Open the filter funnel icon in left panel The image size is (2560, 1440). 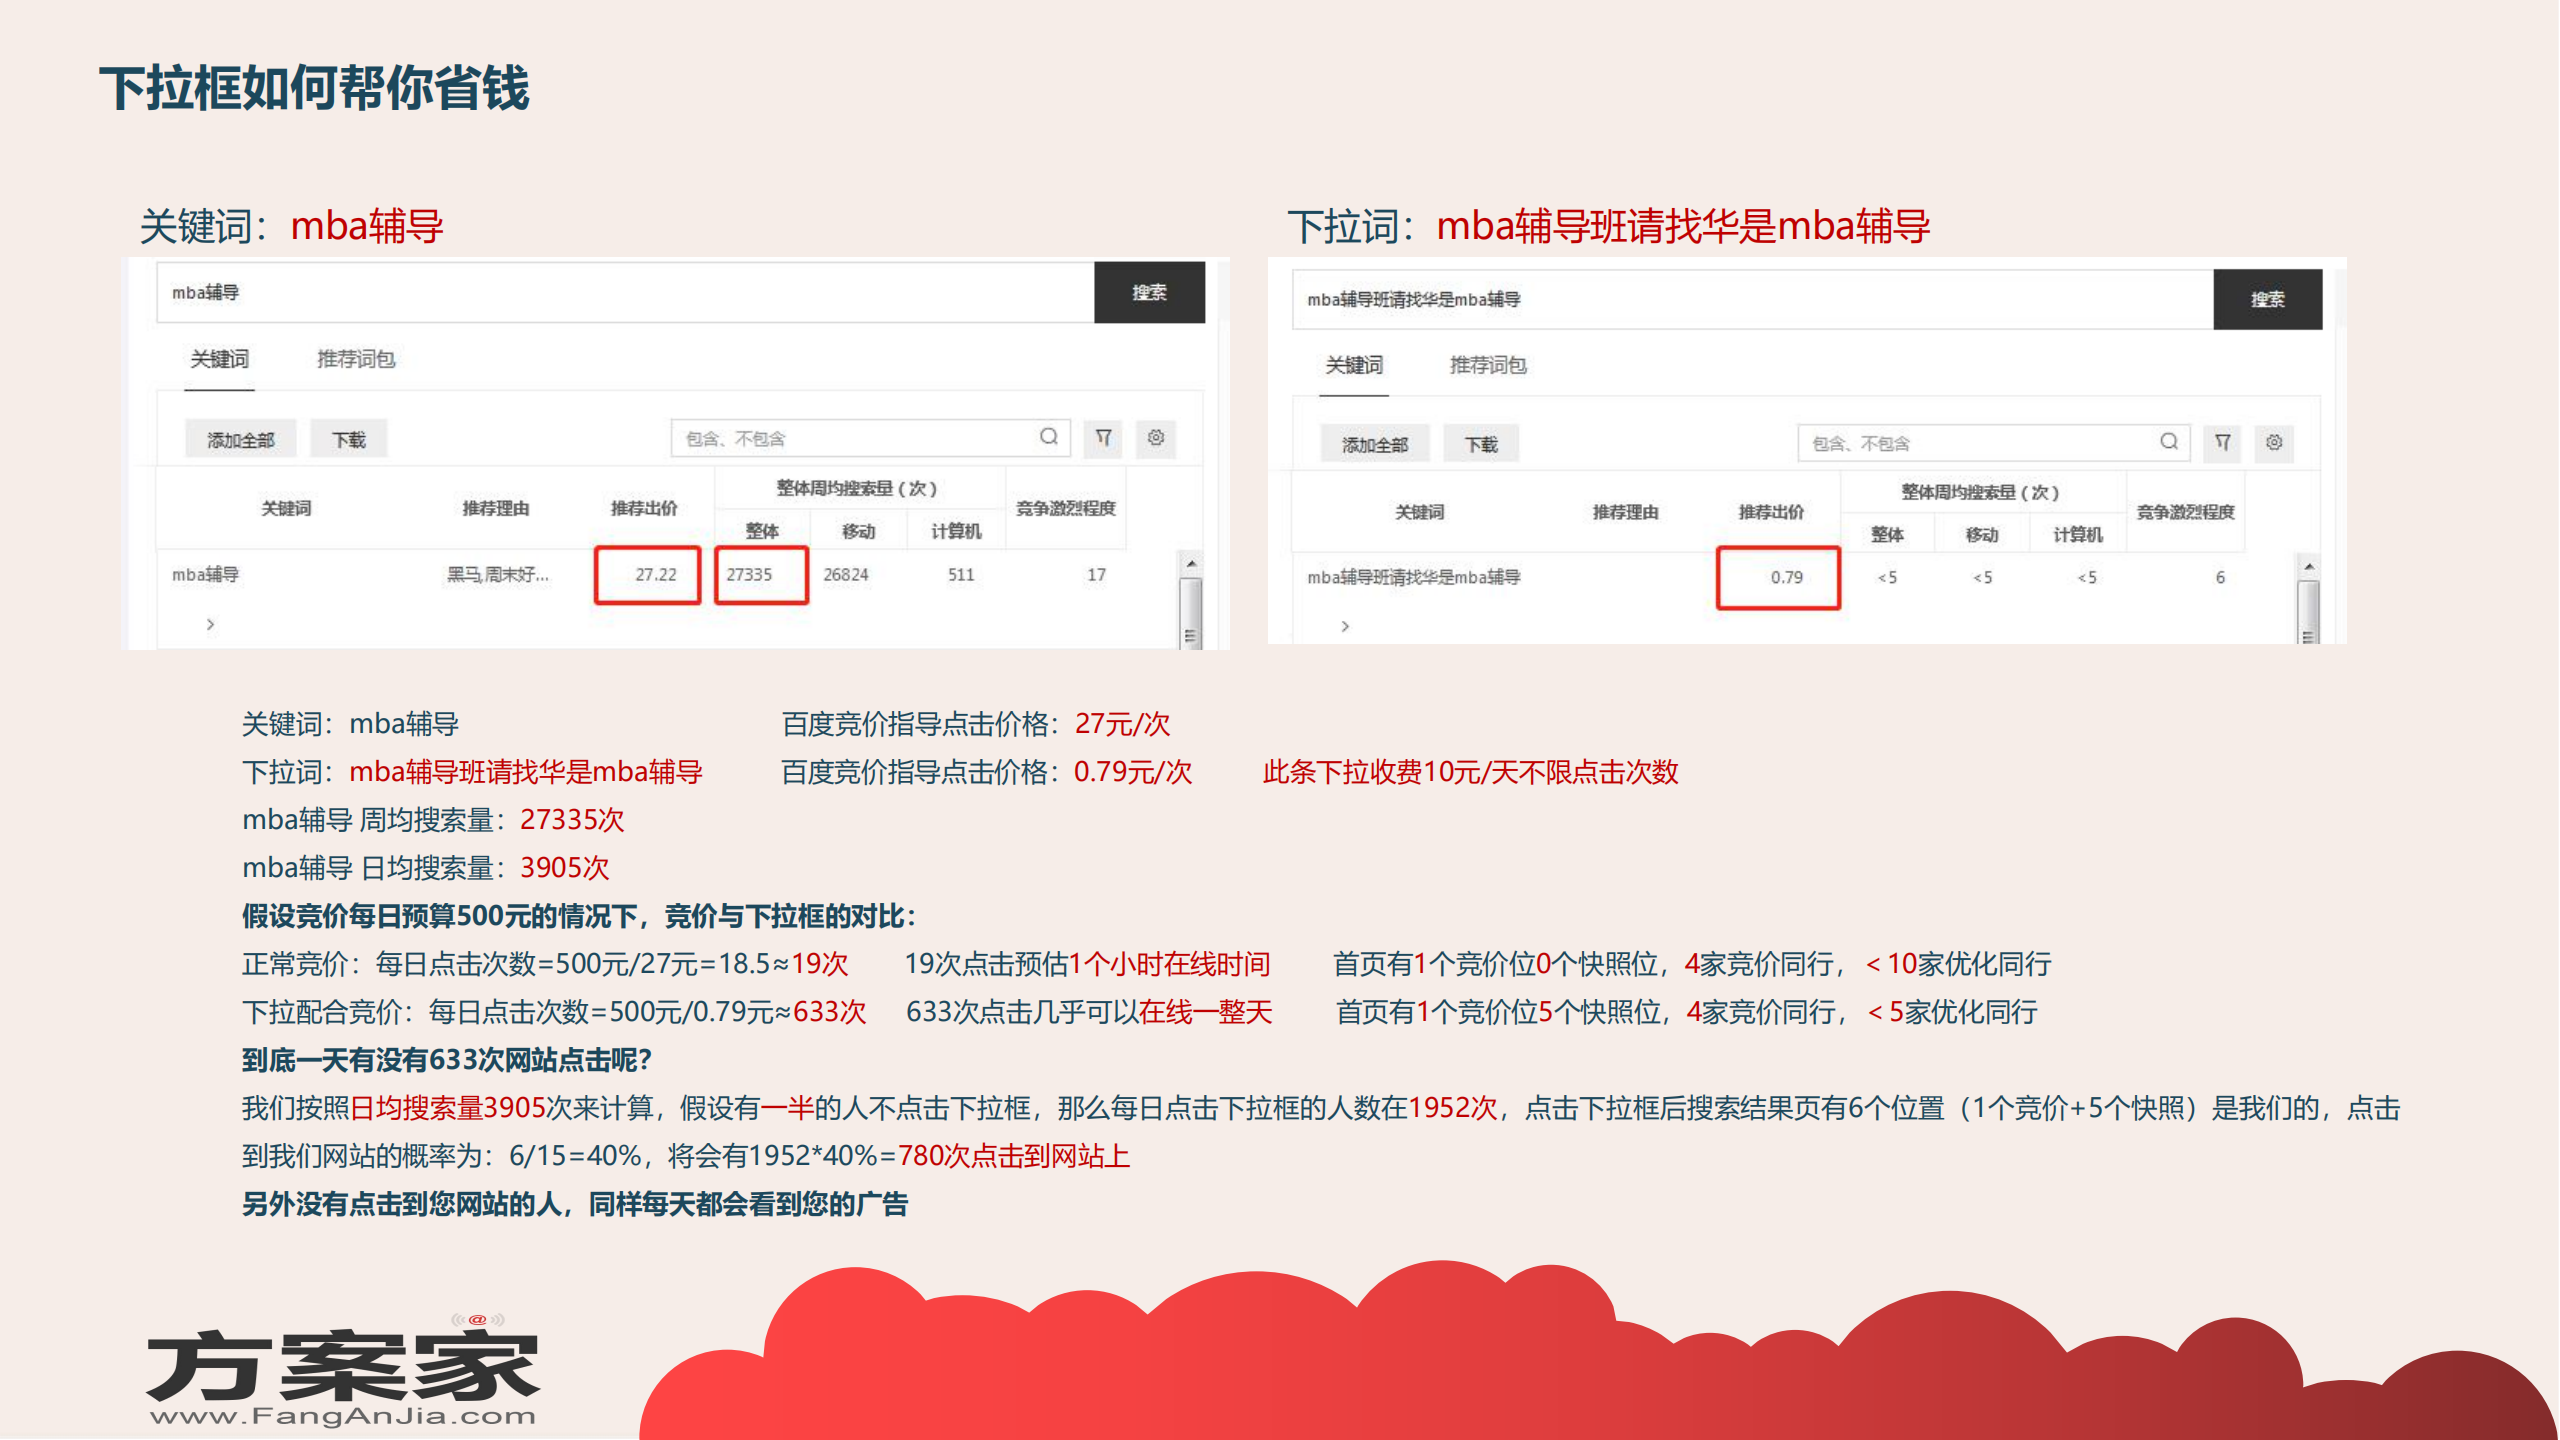(x=1103, y=438)
